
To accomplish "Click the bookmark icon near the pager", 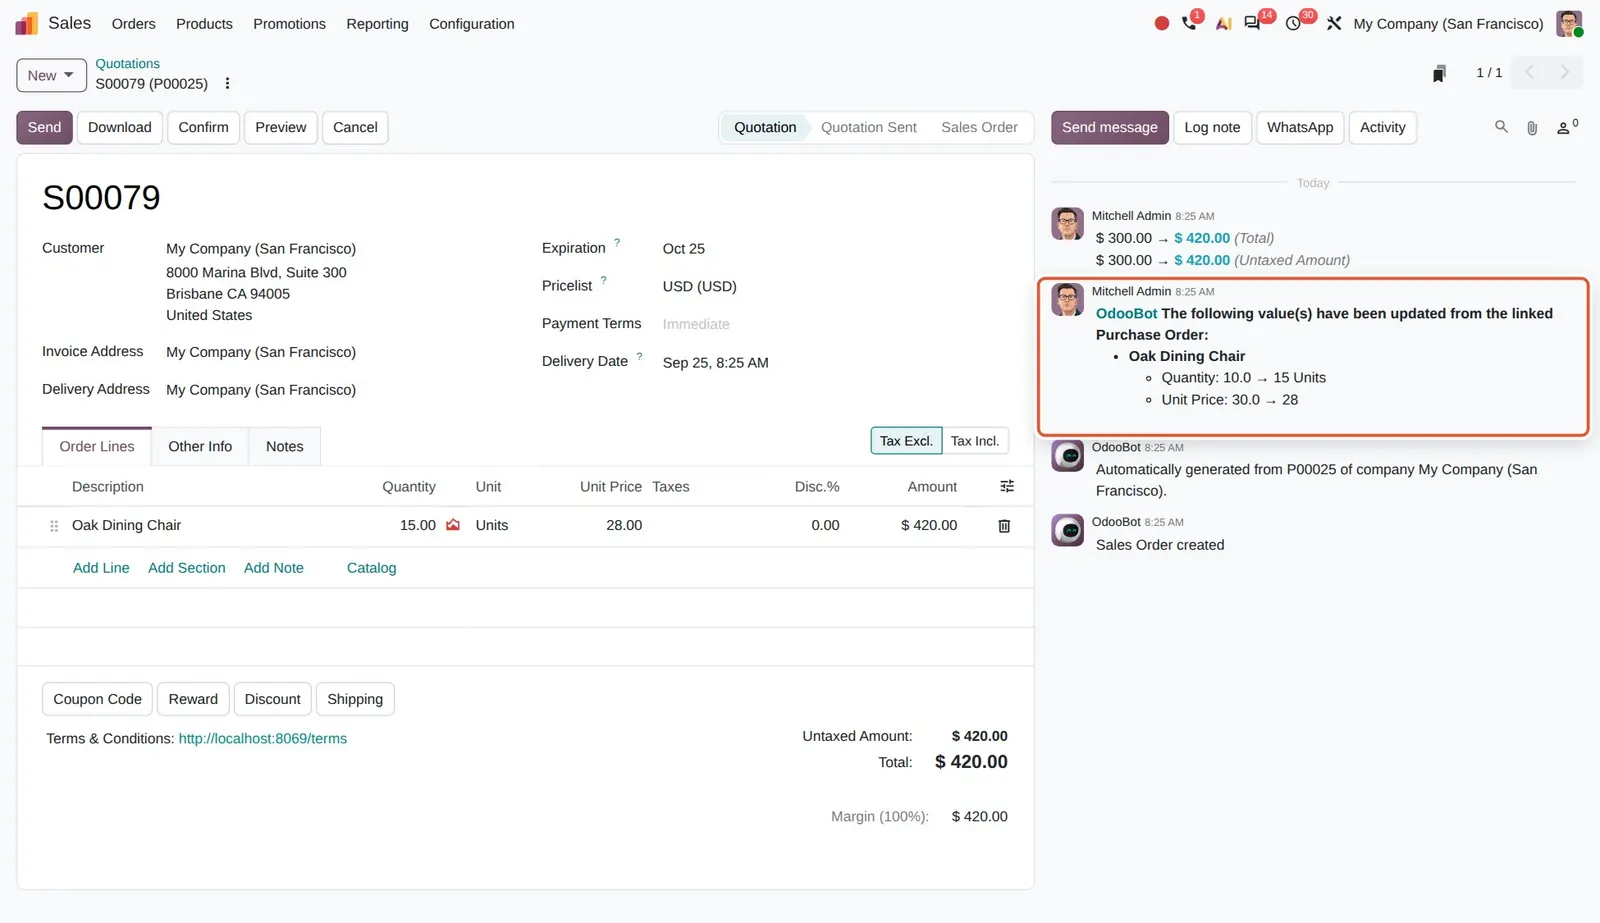I will click(x=1439, y=73).
